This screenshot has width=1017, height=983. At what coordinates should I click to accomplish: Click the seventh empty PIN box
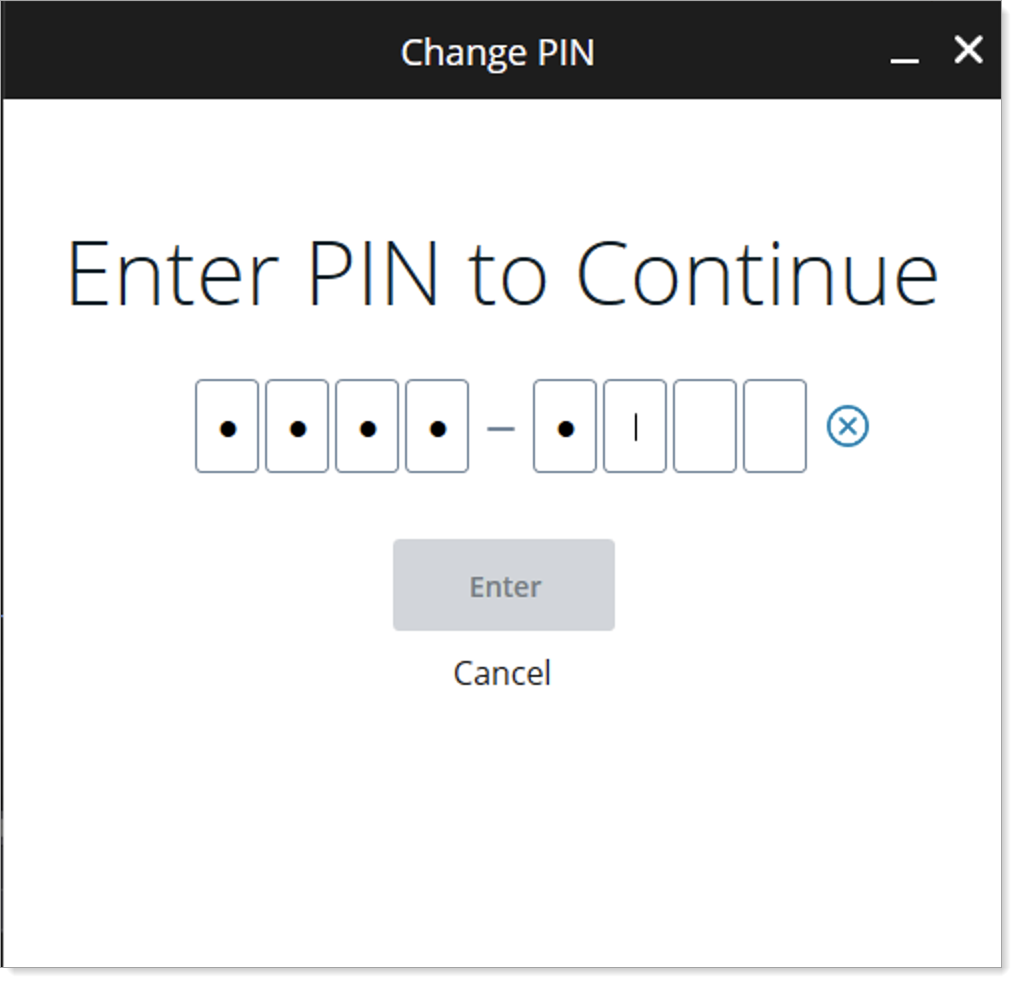[x=703, y=427]
